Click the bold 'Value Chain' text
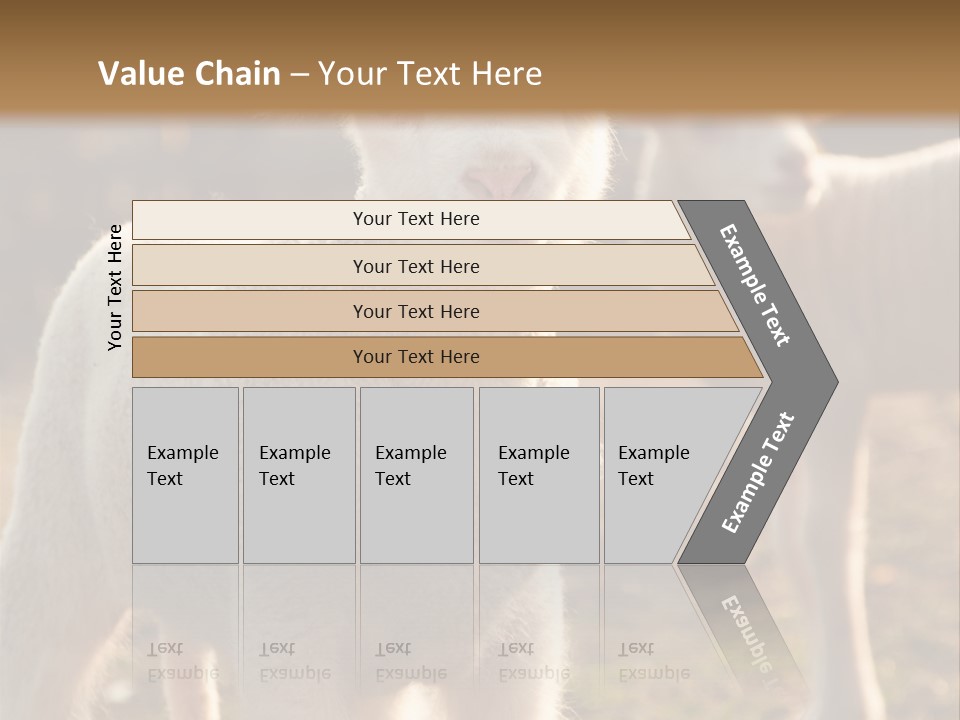 [x=189, y=74]
